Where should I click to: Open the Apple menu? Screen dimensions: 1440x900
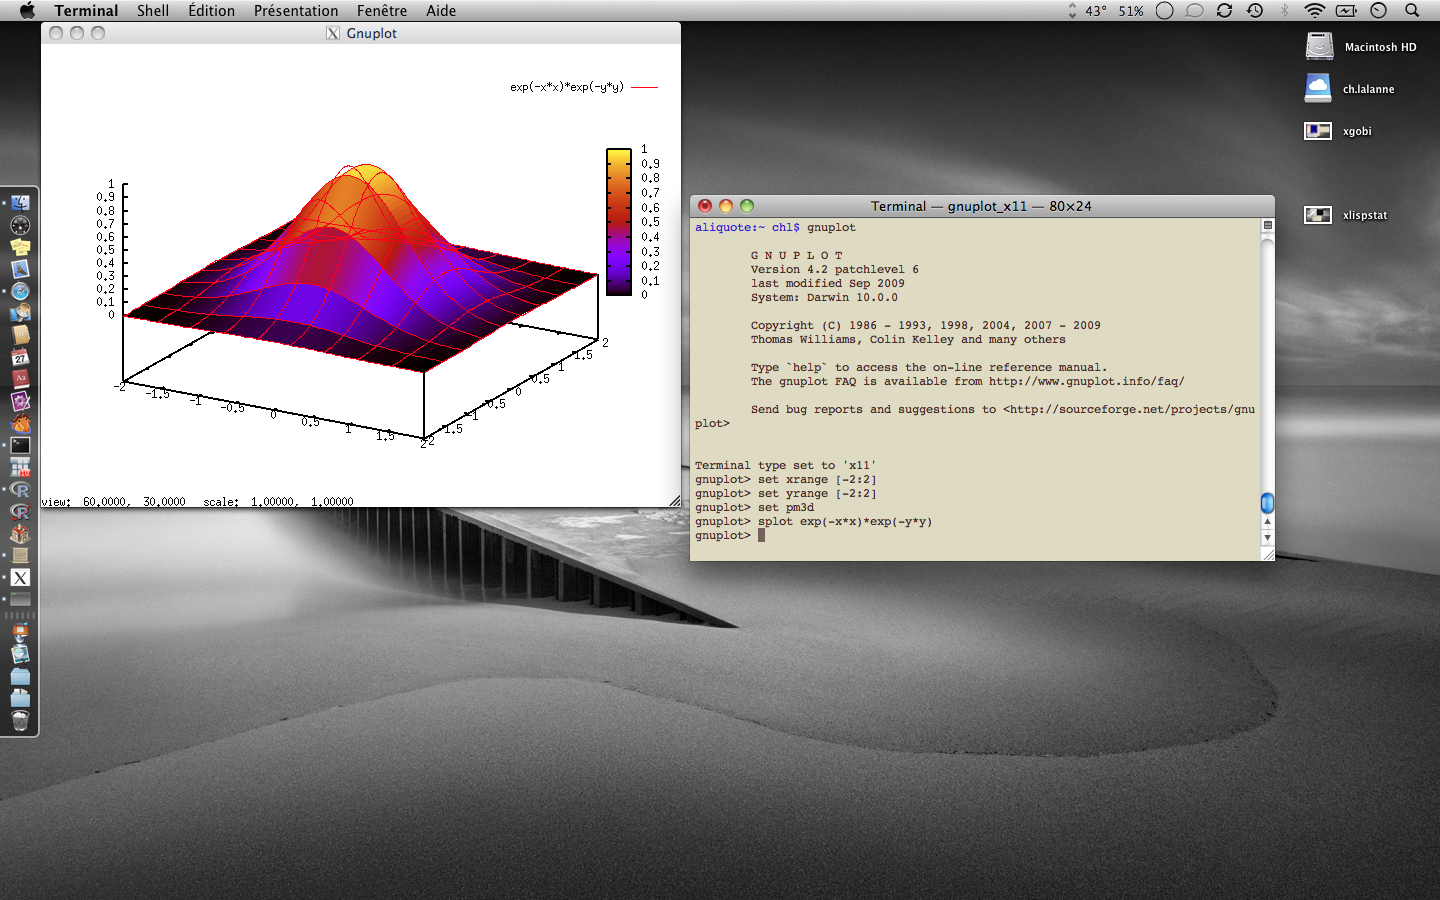(27, 11)
